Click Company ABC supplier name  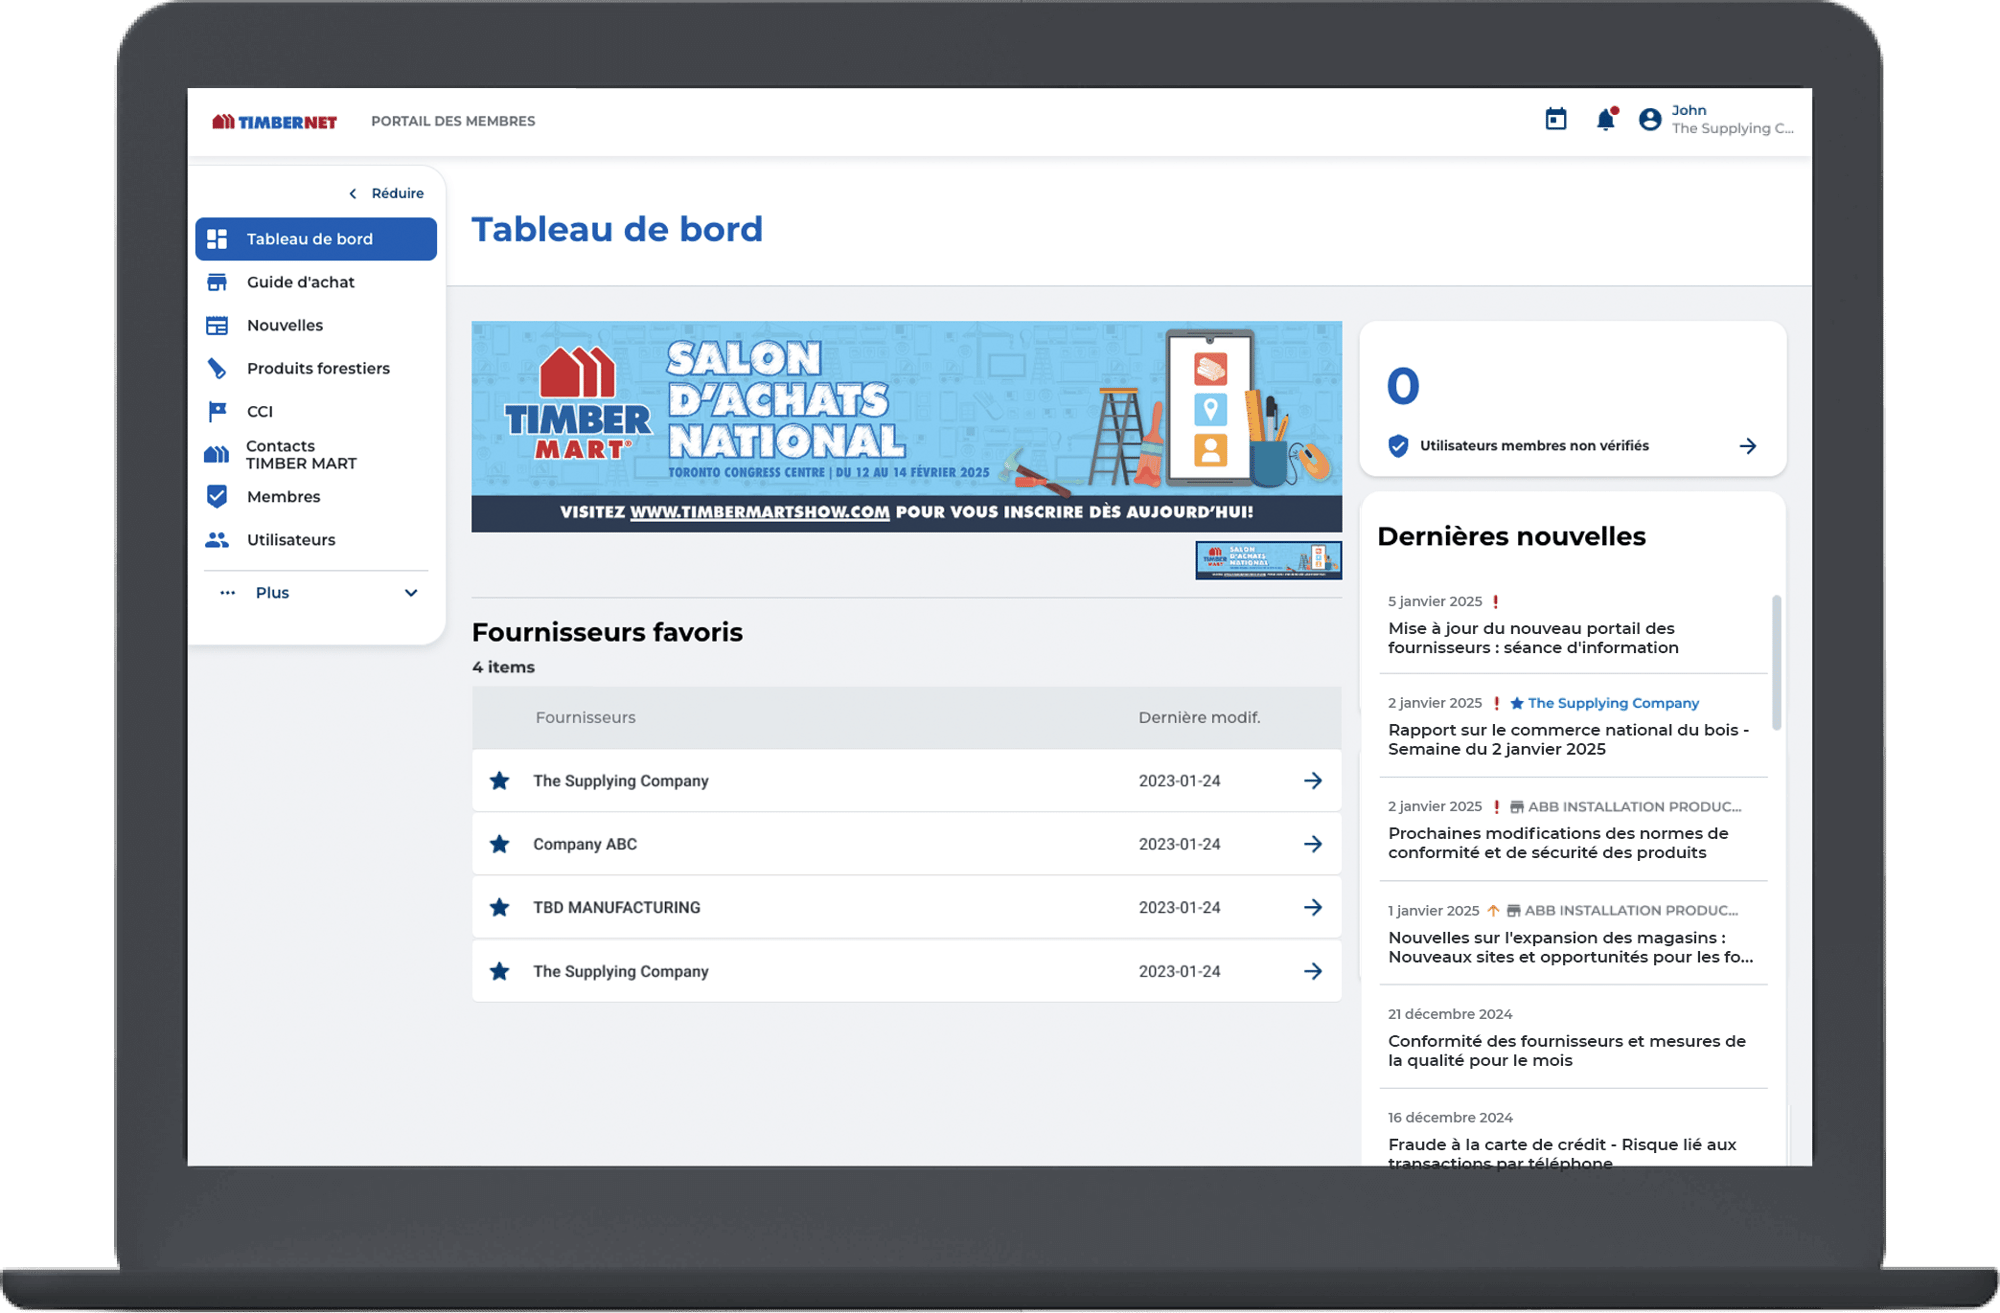pos(585,844)
